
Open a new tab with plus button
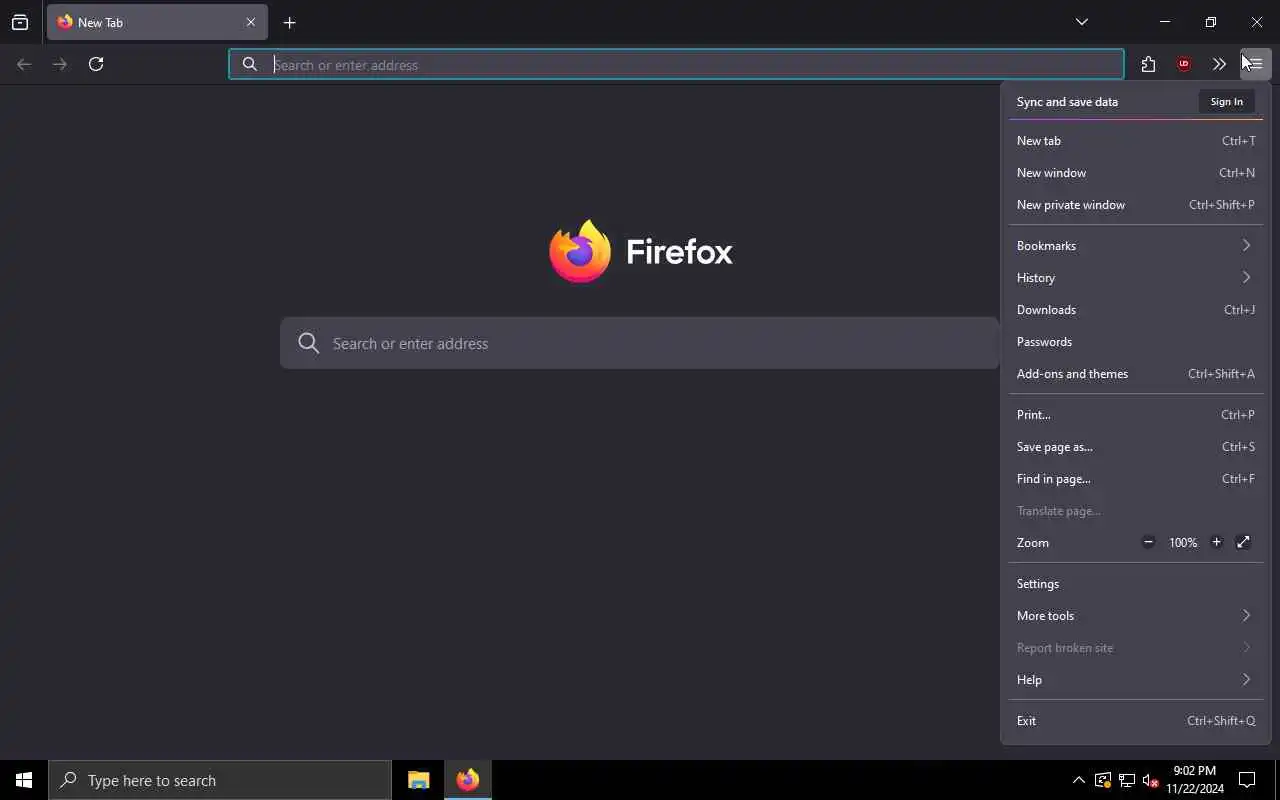point(289,22)
